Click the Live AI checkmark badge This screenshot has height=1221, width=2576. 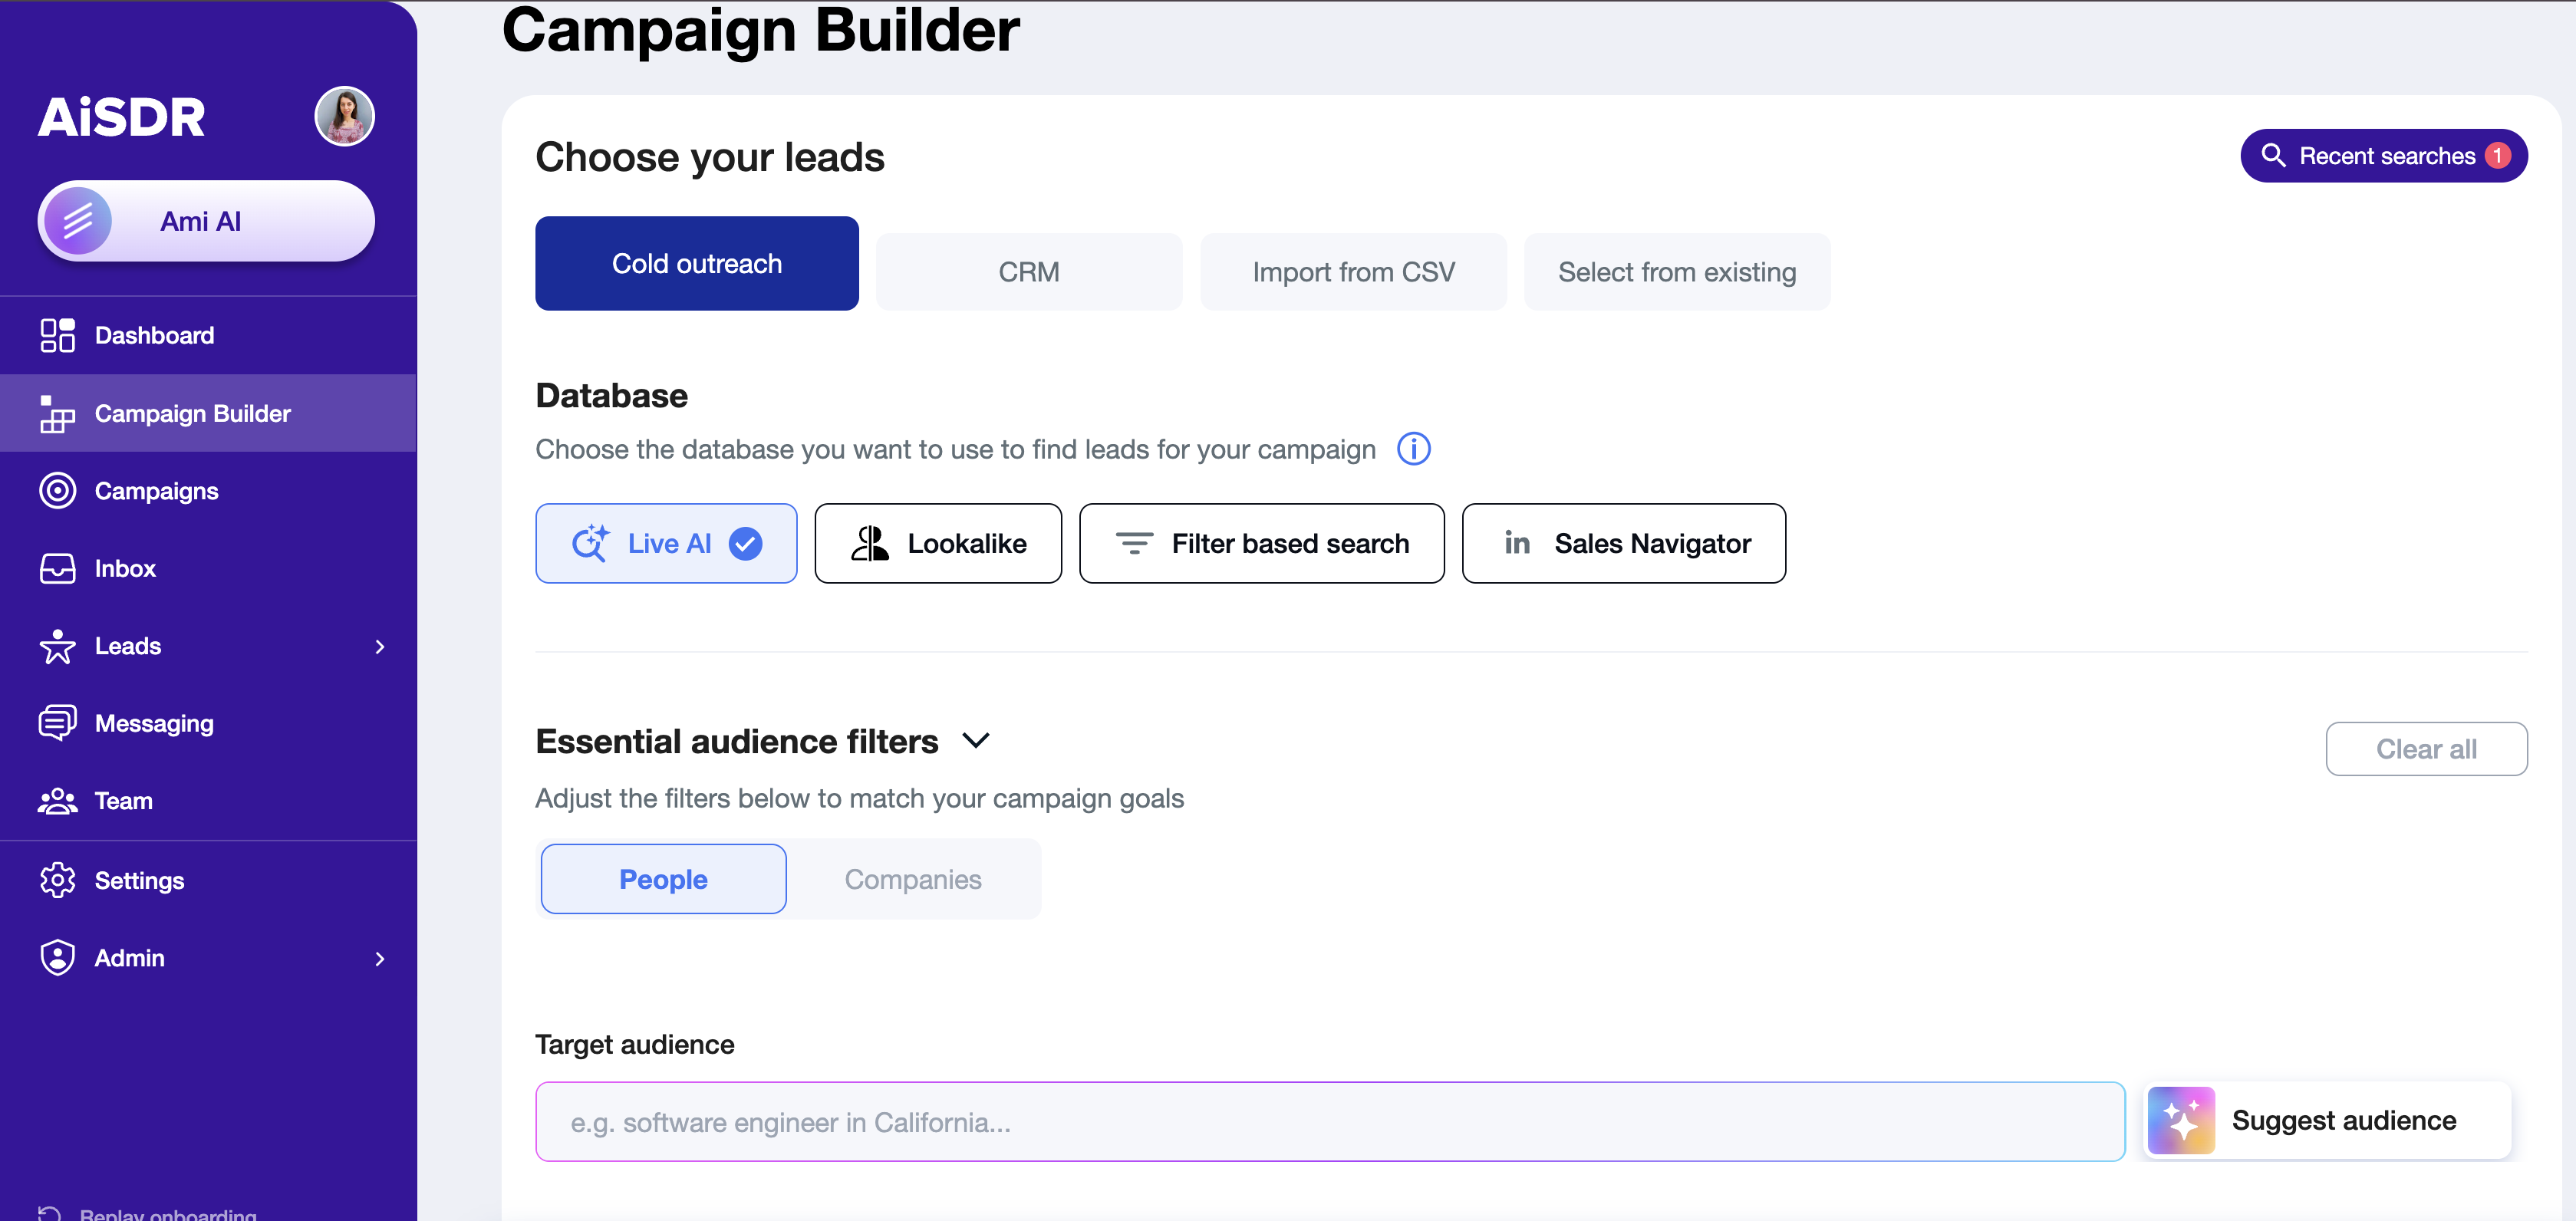[x=745, y=543]
